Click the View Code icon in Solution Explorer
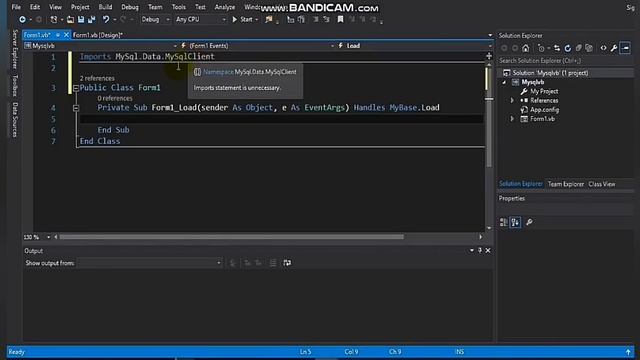 603,48
